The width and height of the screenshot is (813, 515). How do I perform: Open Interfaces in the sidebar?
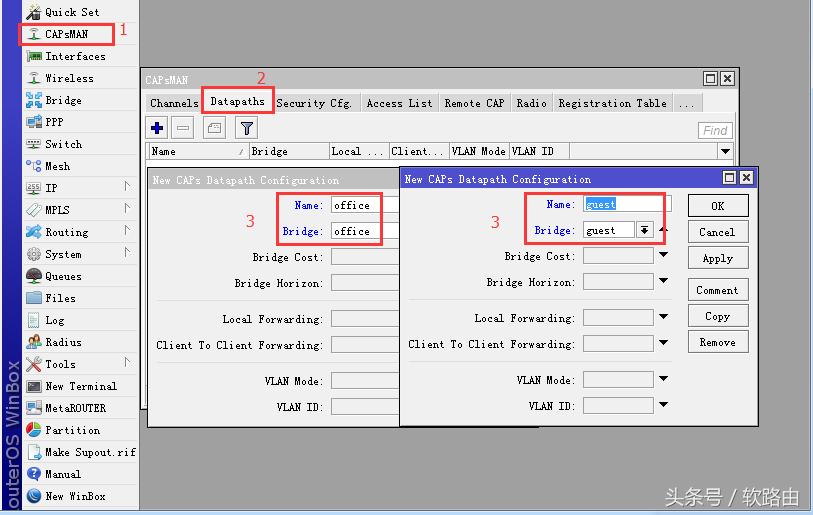(x=81, y=56)
